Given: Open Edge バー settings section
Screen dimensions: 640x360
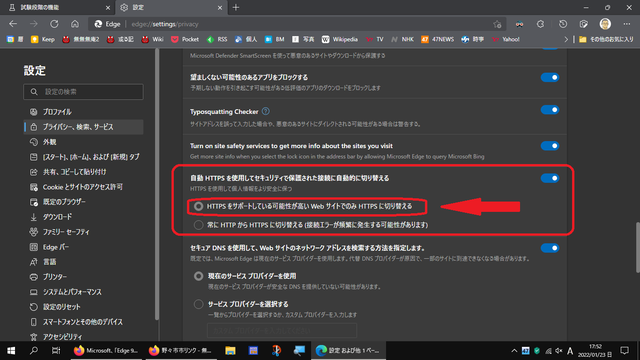Looking at the screenshot, I should coord(83,247).
